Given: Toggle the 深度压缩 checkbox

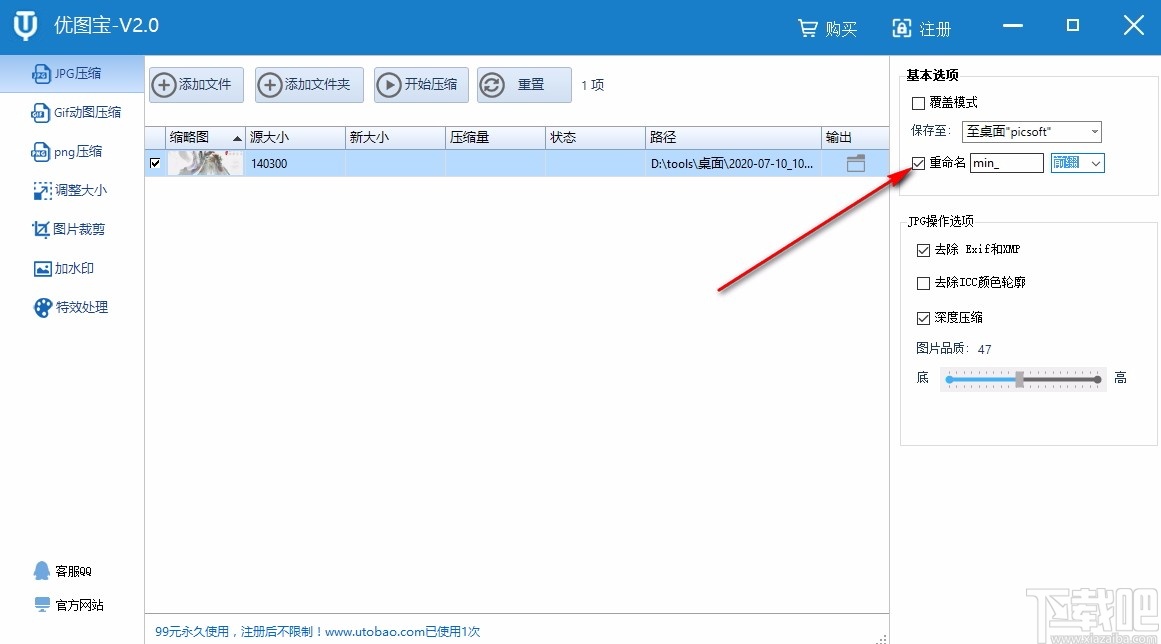Looking at the screenshot, I should 923,317.
